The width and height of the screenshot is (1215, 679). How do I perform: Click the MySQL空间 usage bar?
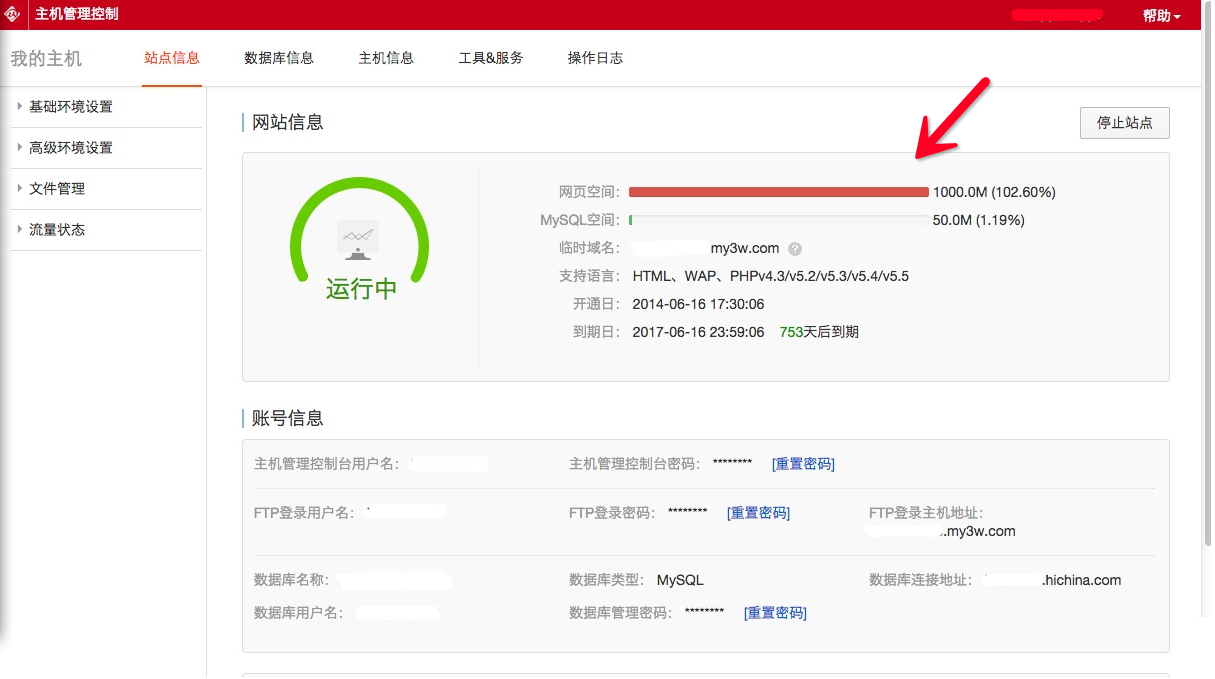(x=778, y=220)
